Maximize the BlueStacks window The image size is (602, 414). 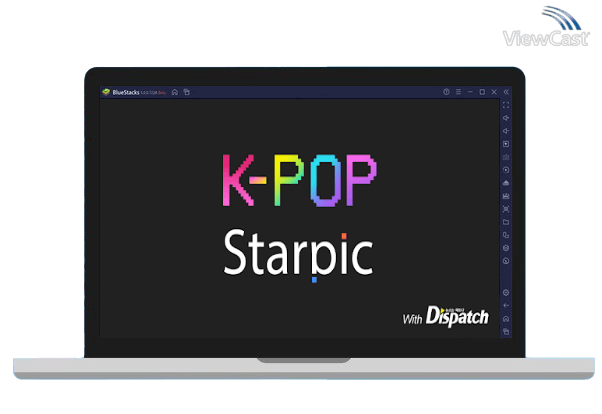click(x=482, y=92)
